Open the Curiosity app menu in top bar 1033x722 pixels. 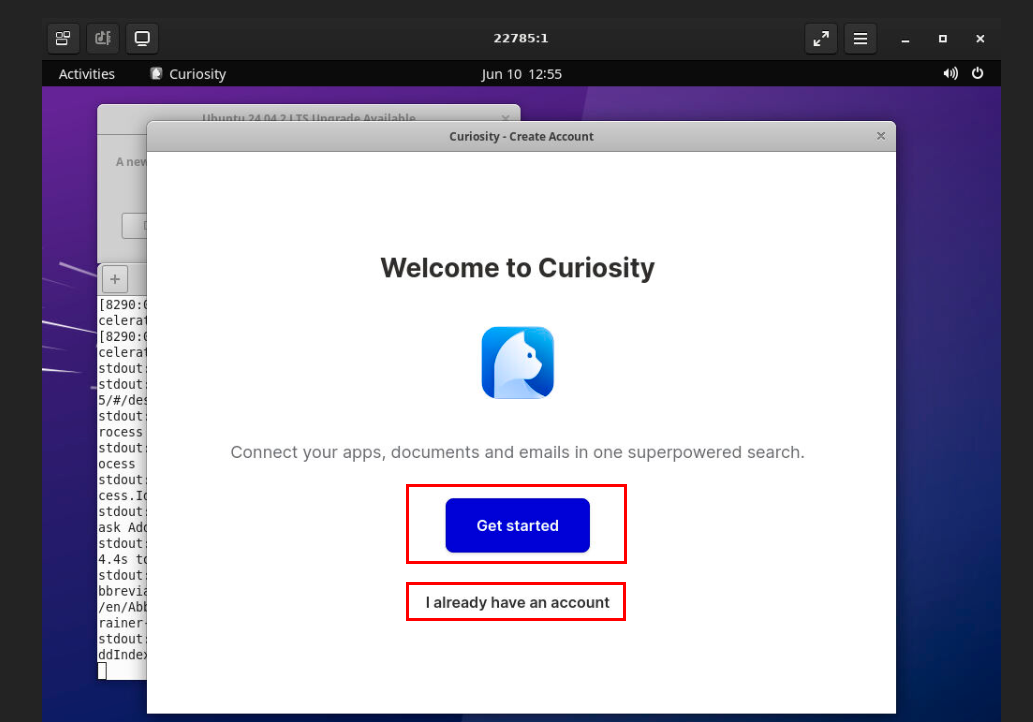point(188,74)
